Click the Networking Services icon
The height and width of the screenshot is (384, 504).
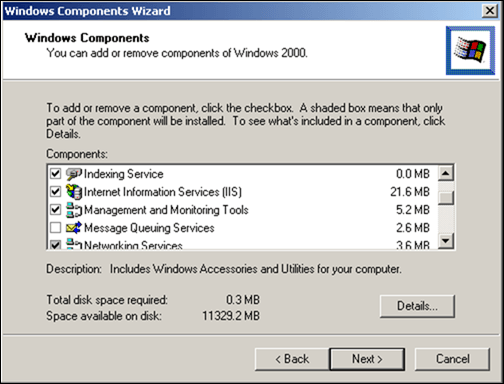(x=74, y=244)
